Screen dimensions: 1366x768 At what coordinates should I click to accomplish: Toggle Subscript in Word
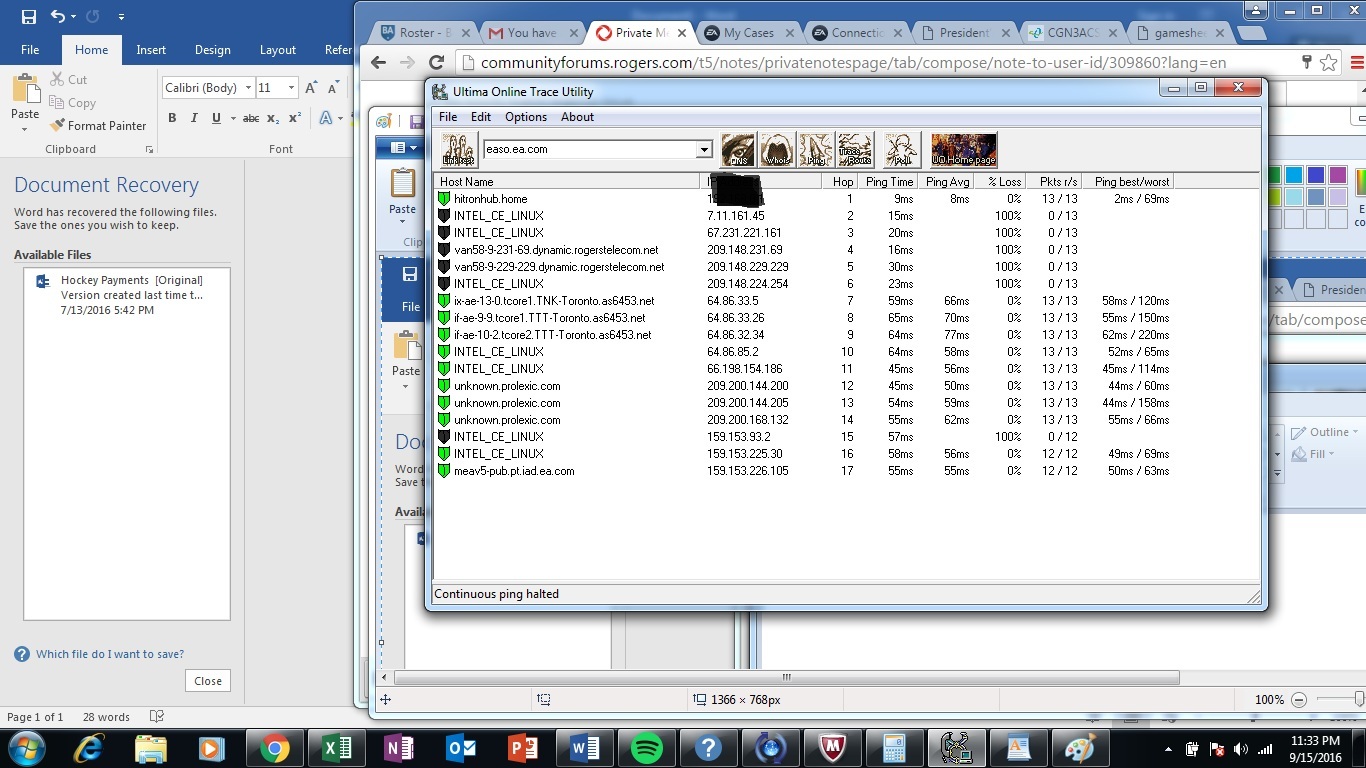274,118
